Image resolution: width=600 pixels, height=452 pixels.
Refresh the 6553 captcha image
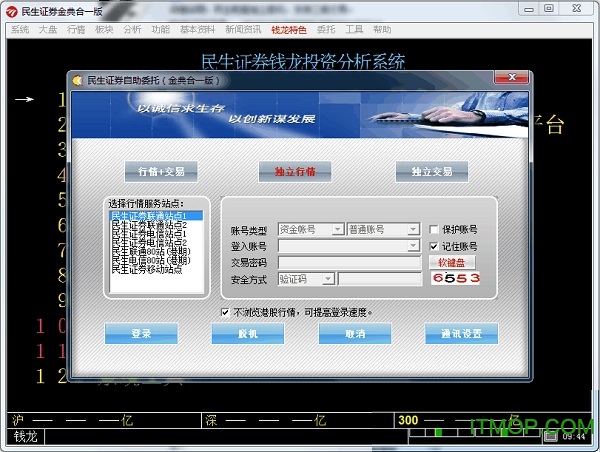pos(455,278)
